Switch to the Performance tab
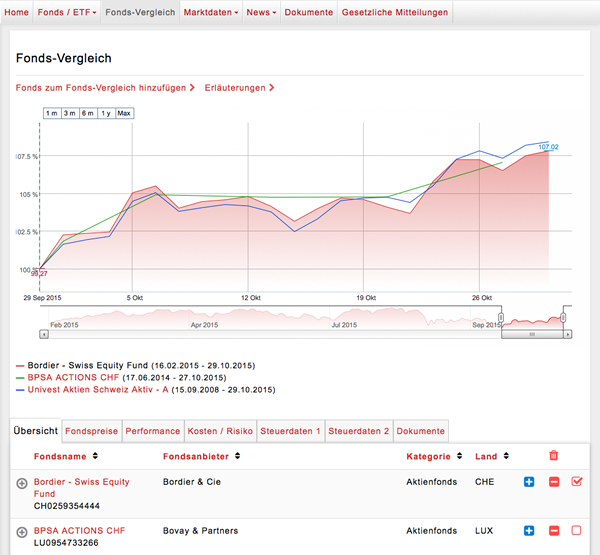This screenshot has width=600, height=555. pyautogui.click(x=153, y=431)
